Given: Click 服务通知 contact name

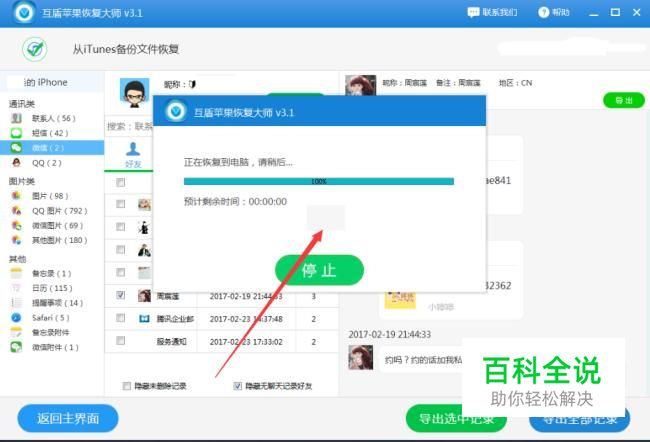Looking at the screenshot, I should (x=171, y=342).
